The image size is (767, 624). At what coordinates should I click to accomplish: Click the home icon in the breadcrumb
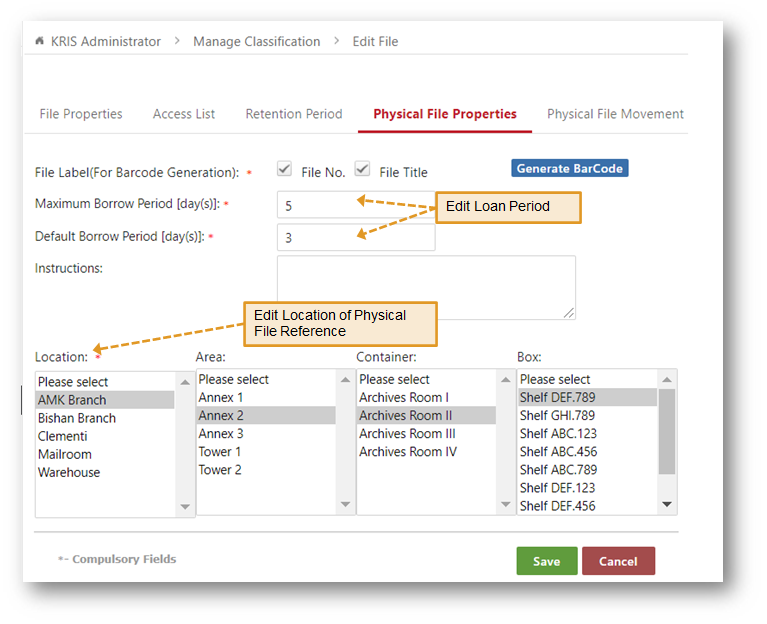[40, 41]
